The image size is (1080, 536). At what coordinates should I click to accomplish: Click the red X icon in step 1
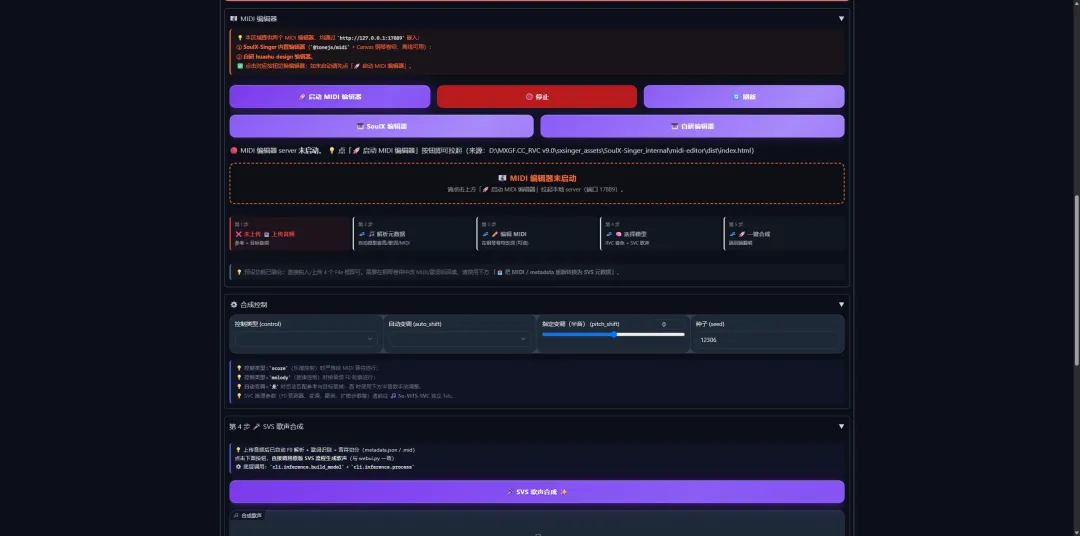click(x=238, y=234)
